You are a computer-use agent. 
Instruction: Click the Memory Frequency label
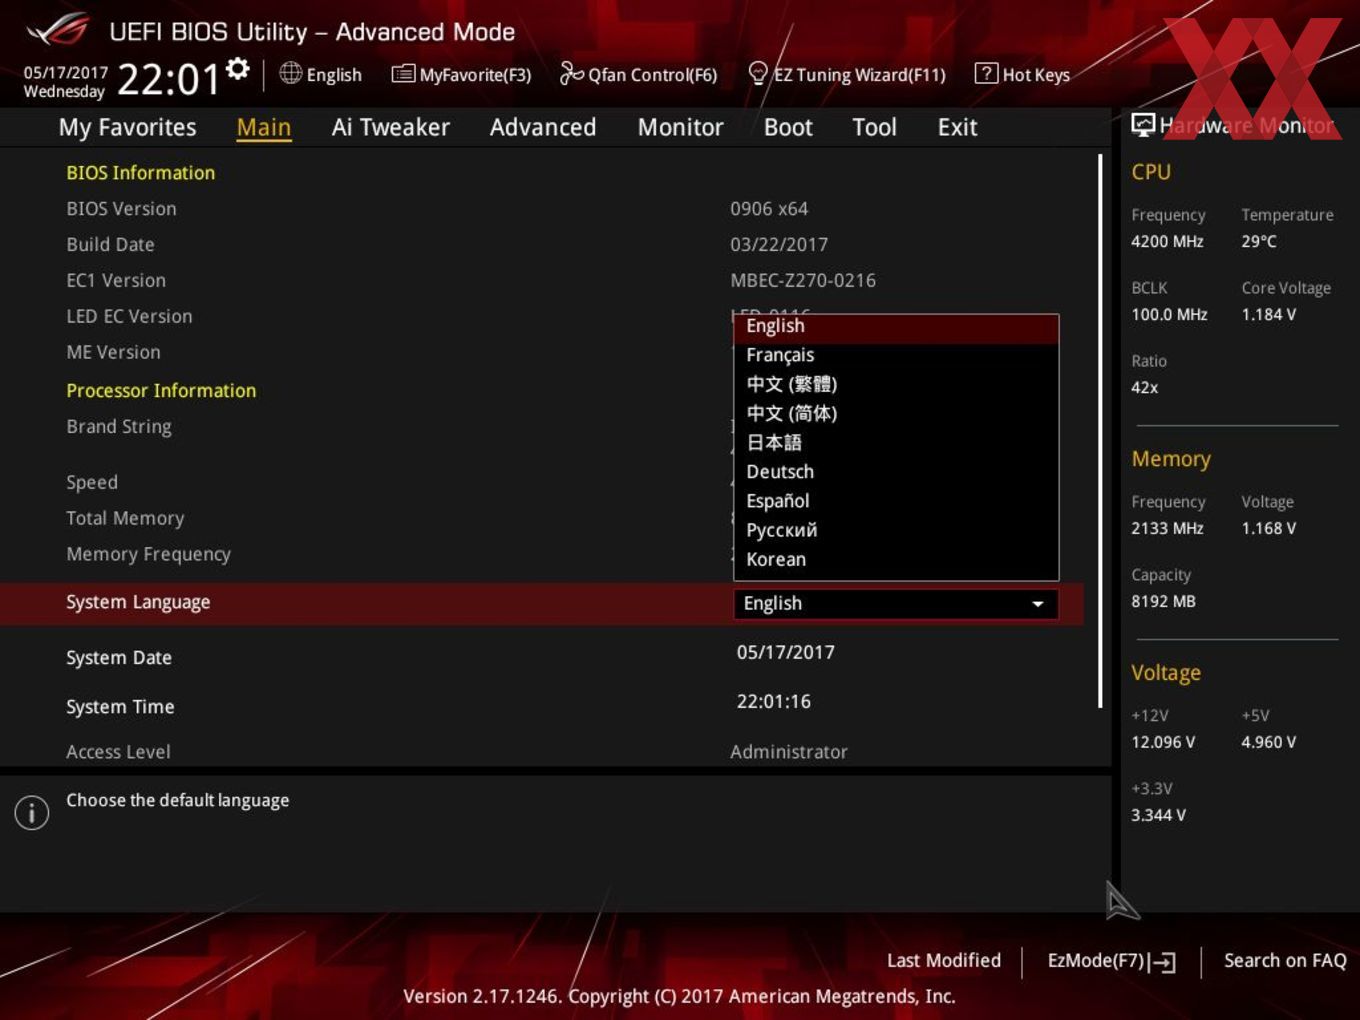click(x=148, y=555)
